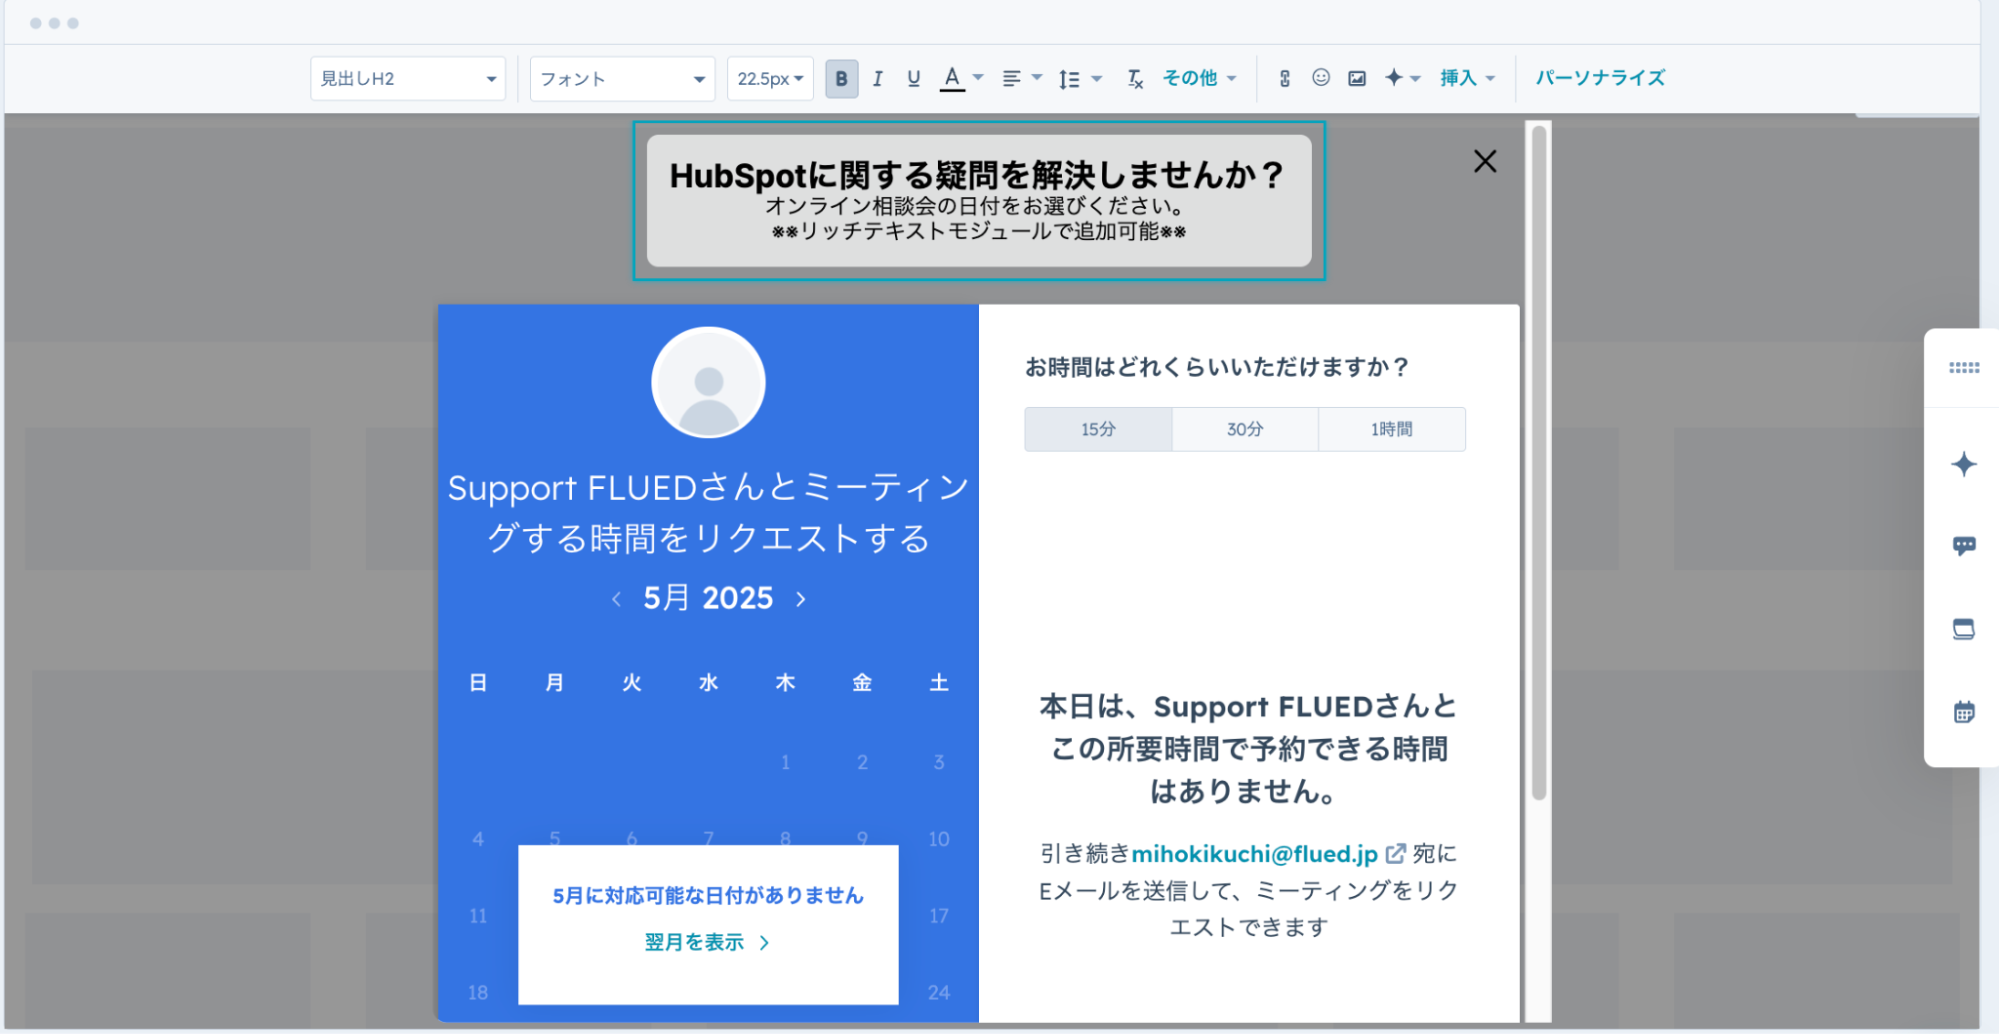Select calendar date 11
The image size is (1999, 1034).
pos(478,916)
